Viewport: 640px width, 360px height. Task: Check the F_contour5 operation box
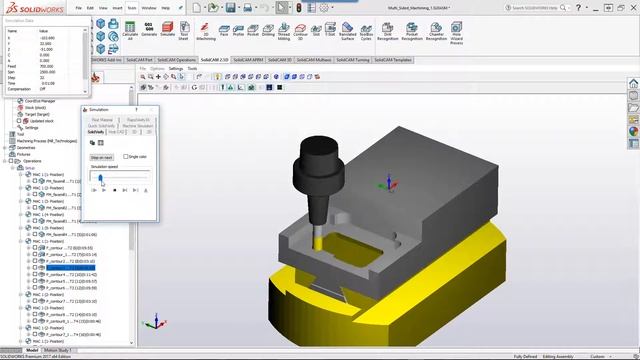pyautogui.click(x=35, y=281)
